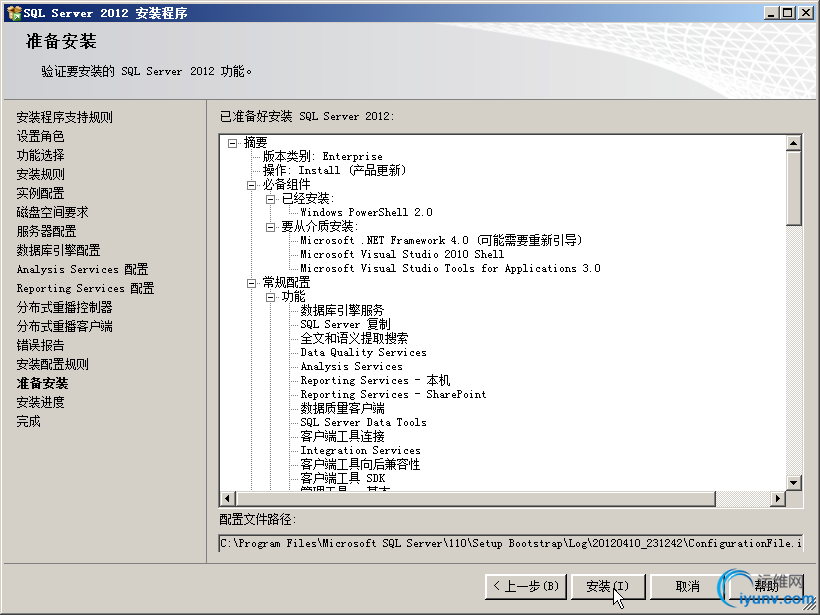Select 数据库引擎服务 feature item

tap(342, 311)
